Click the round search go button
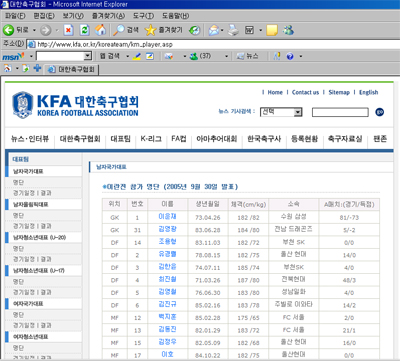Screen dimensions: 400x361 (x=380, y=112)
